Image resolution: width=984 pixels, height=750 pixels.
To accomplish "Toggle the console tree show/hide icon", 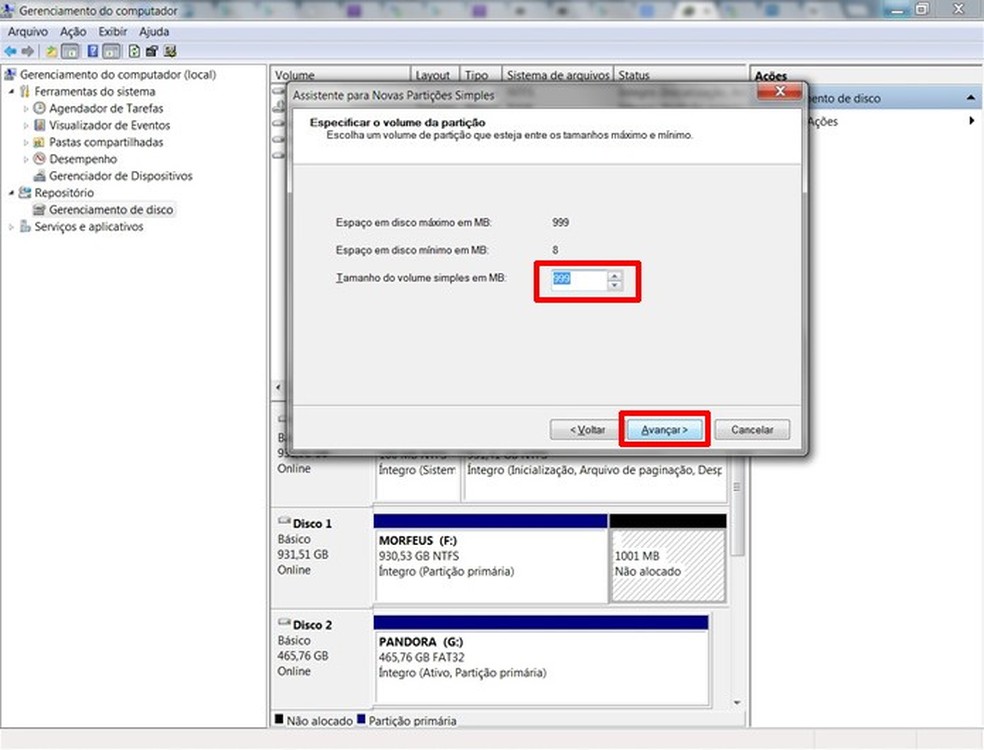I will tap(70, 51).
